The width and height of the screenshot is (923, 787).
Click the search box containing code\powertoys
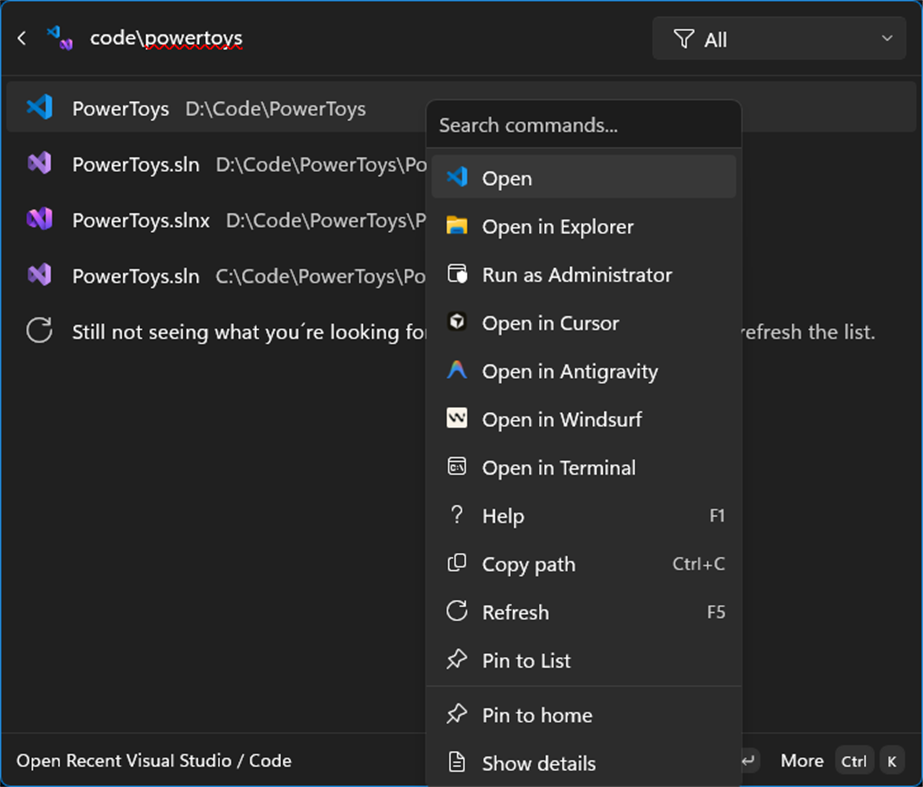365,39
